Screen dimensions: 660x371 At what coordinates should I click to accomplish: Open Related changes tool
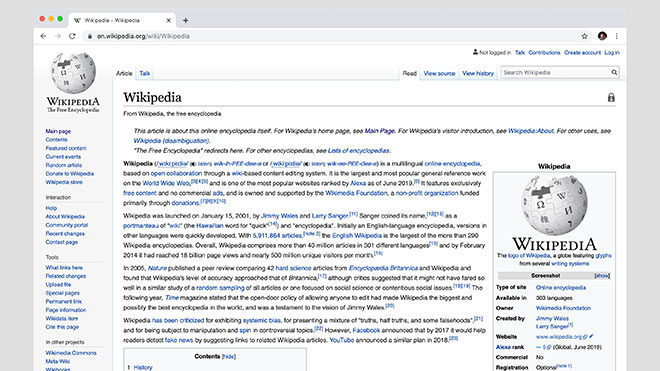(x=66, y=276)
